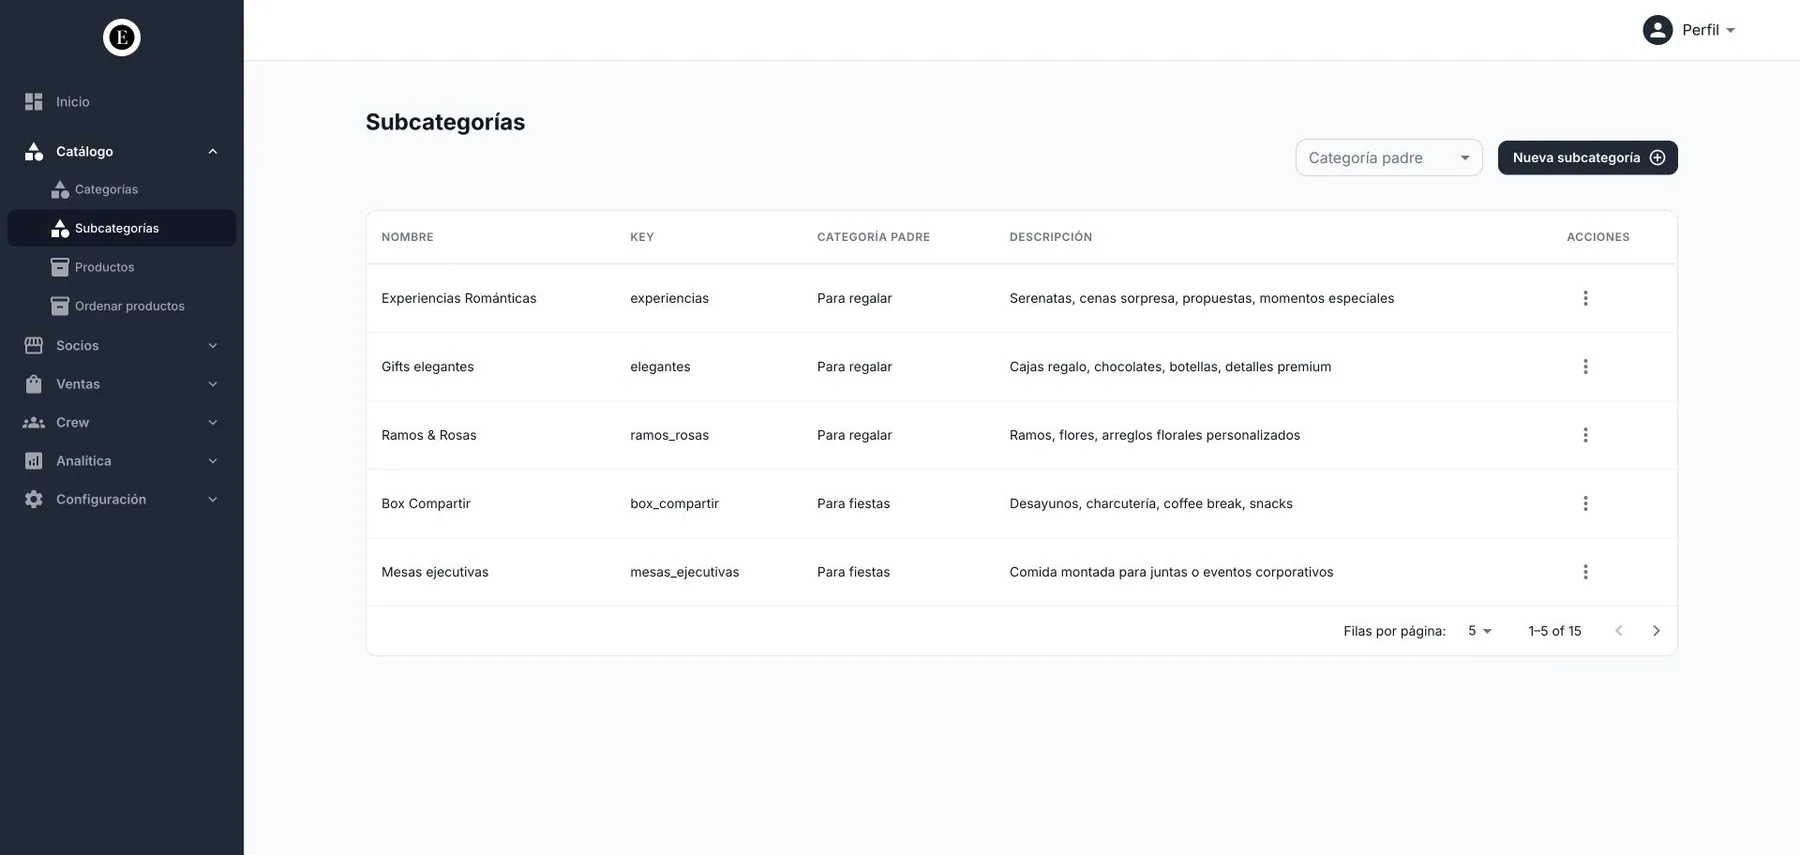Expand the Crew menu chevron
Viewport: 1800px width, 855px height.
coord(213,423)
